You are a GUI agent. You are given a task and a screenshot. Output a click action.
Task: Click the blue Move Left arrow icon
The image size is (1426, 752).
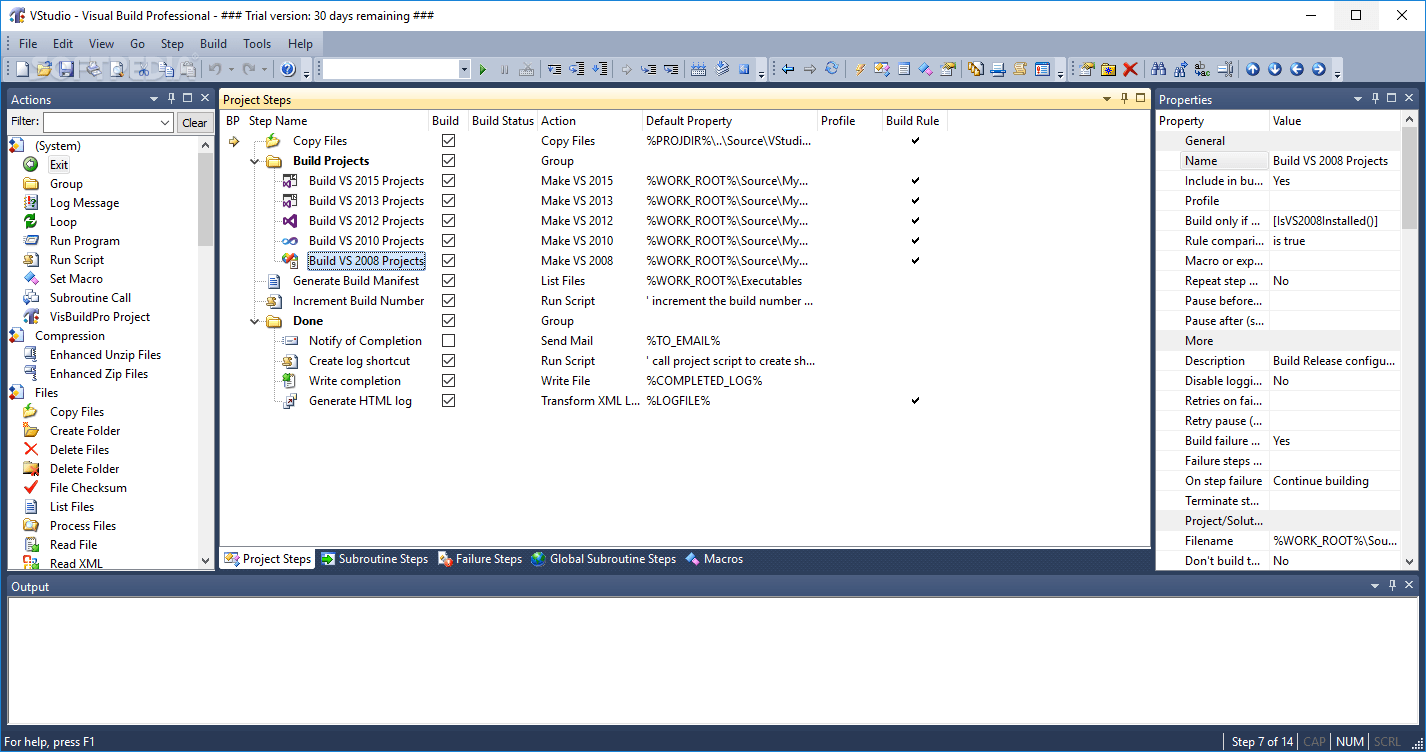tap(1297, 69)
